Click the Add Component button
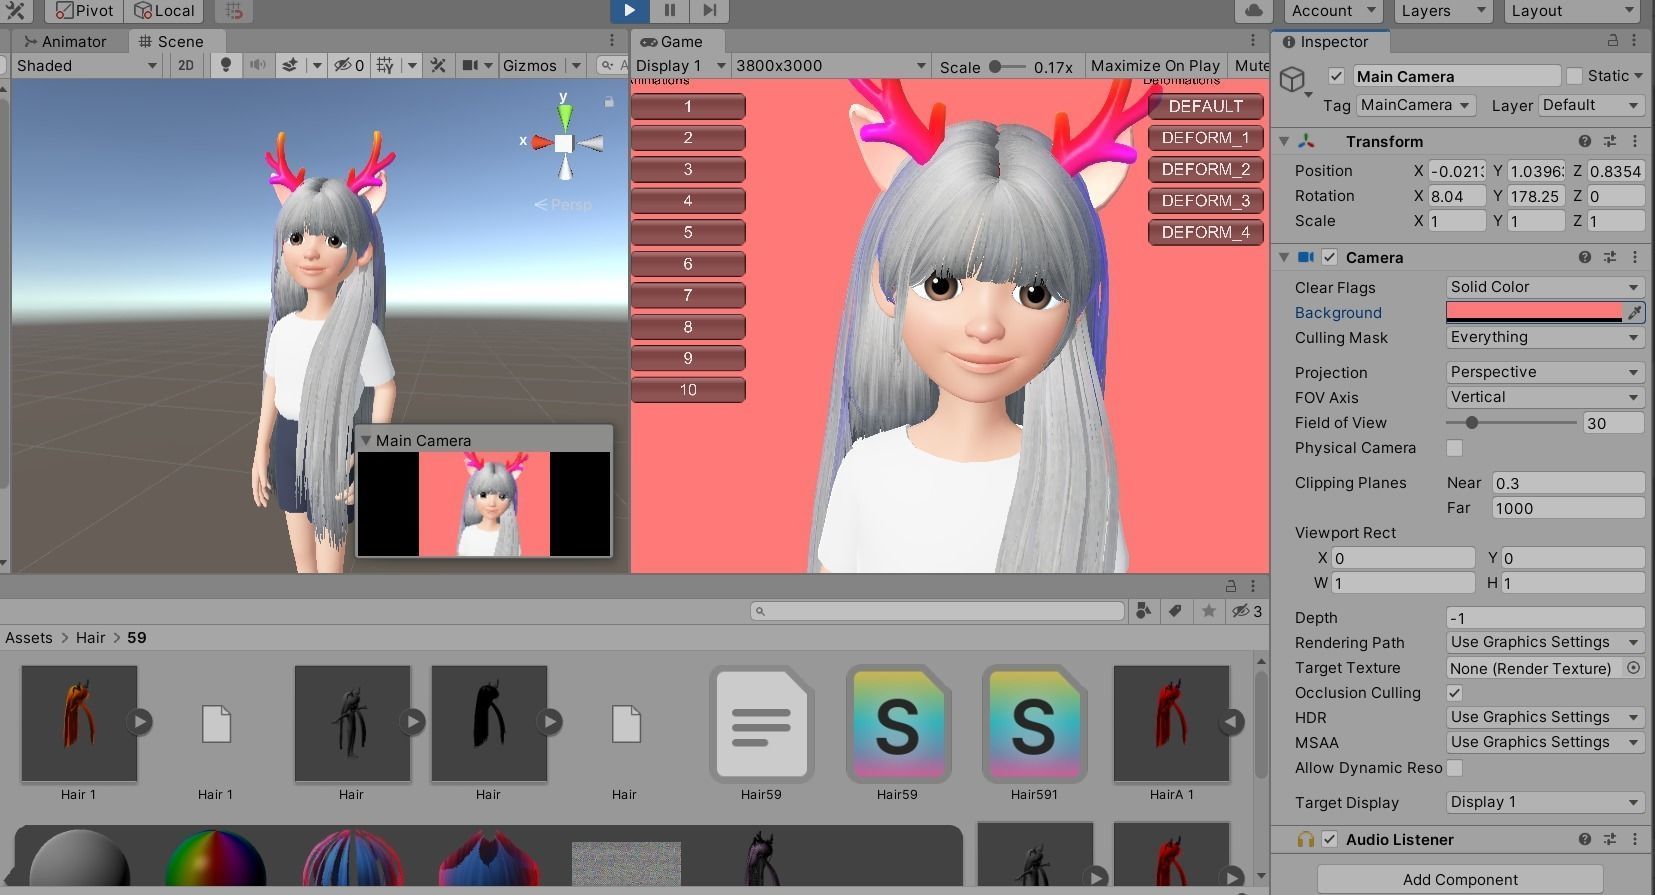 tap(1460, 879)
